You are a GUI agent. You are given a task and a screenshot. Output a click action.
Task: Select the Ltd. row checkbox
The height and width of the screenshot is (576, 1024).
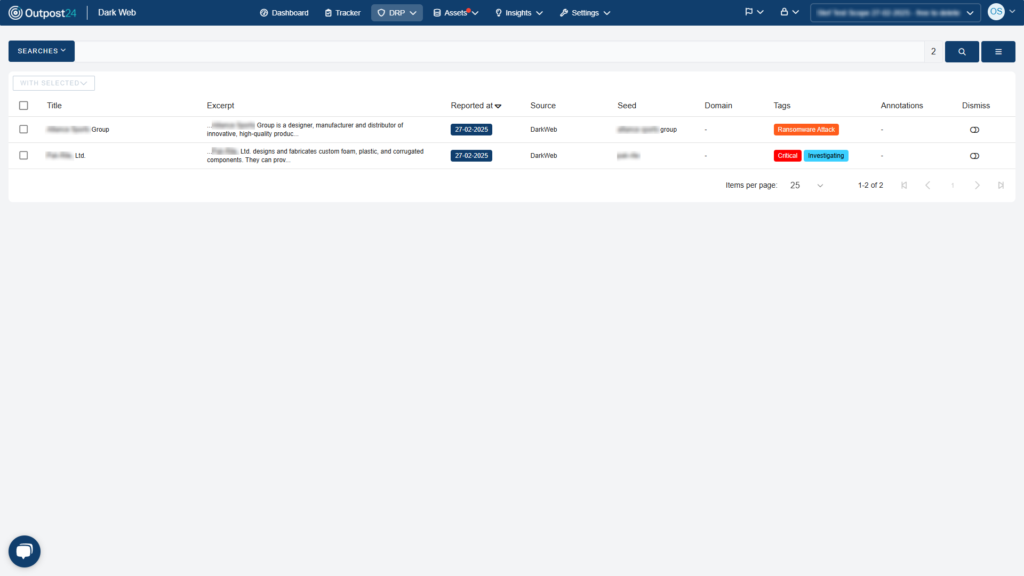point(24,155)
